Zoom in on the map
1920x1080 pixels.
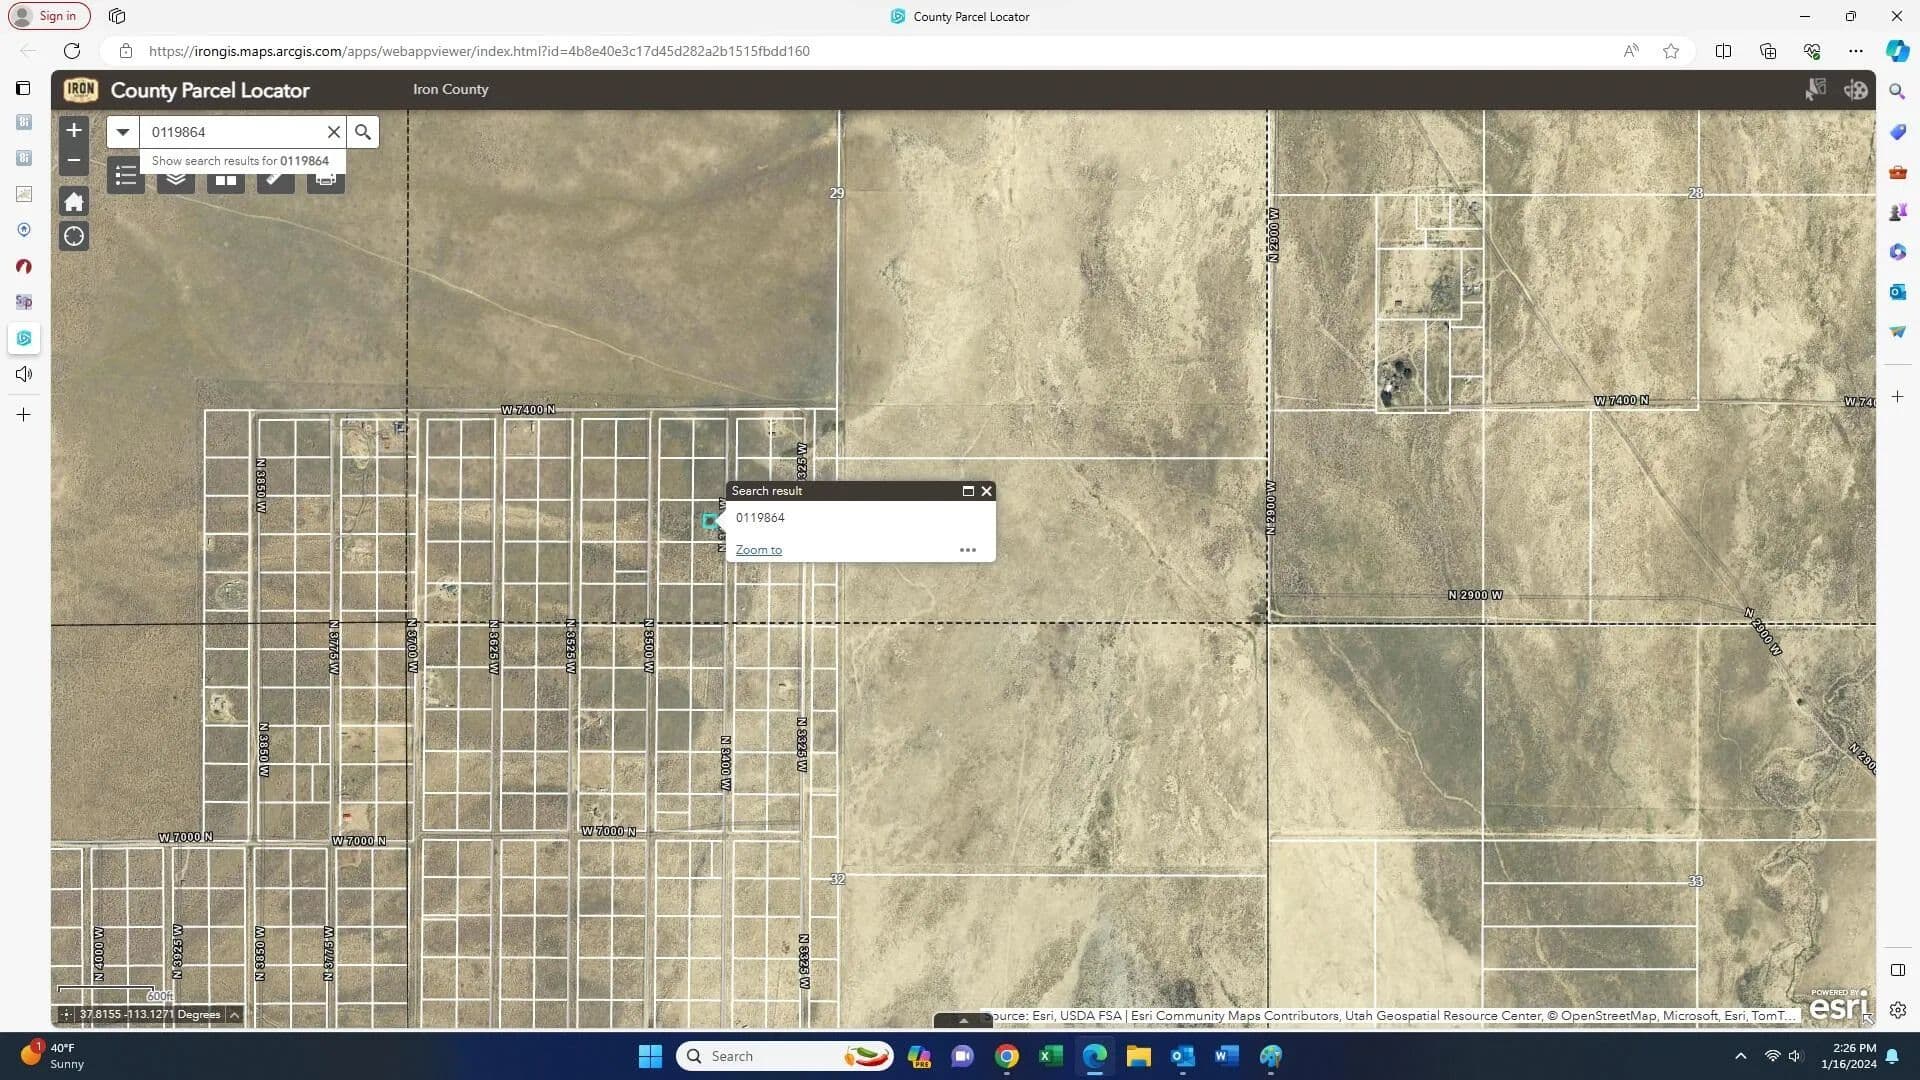click(x=74, y=131)
